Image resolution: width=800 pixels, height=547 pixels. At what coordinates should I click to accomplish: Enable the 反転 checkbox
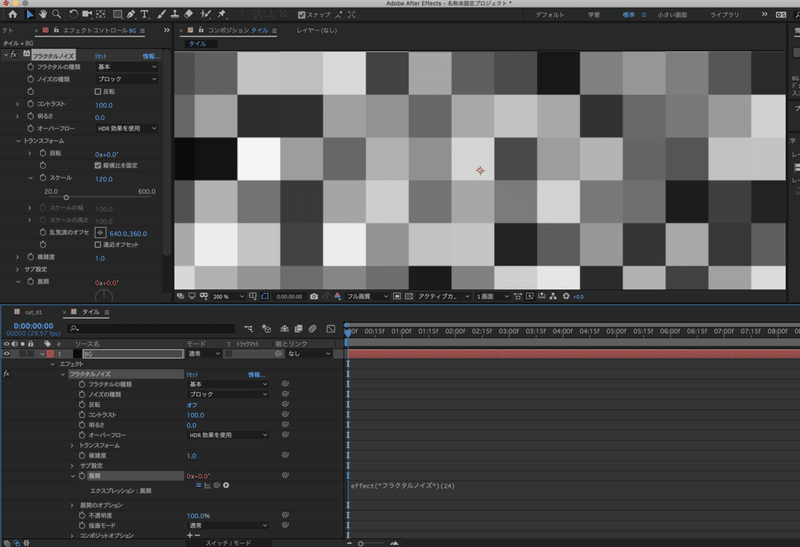click(x=97, y=91)
